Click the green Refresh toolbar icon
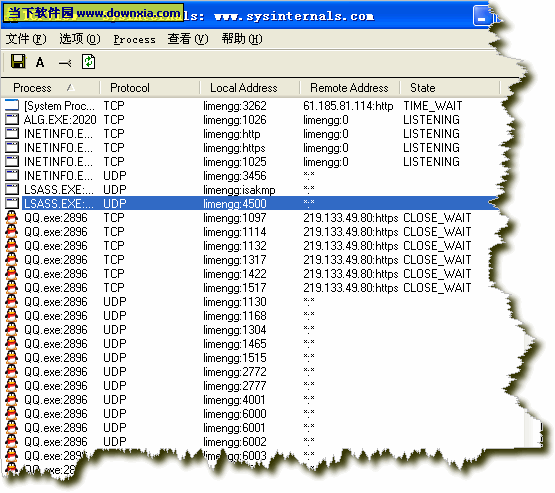Screen dimensions: 555x493 click(x=88, y=62)
